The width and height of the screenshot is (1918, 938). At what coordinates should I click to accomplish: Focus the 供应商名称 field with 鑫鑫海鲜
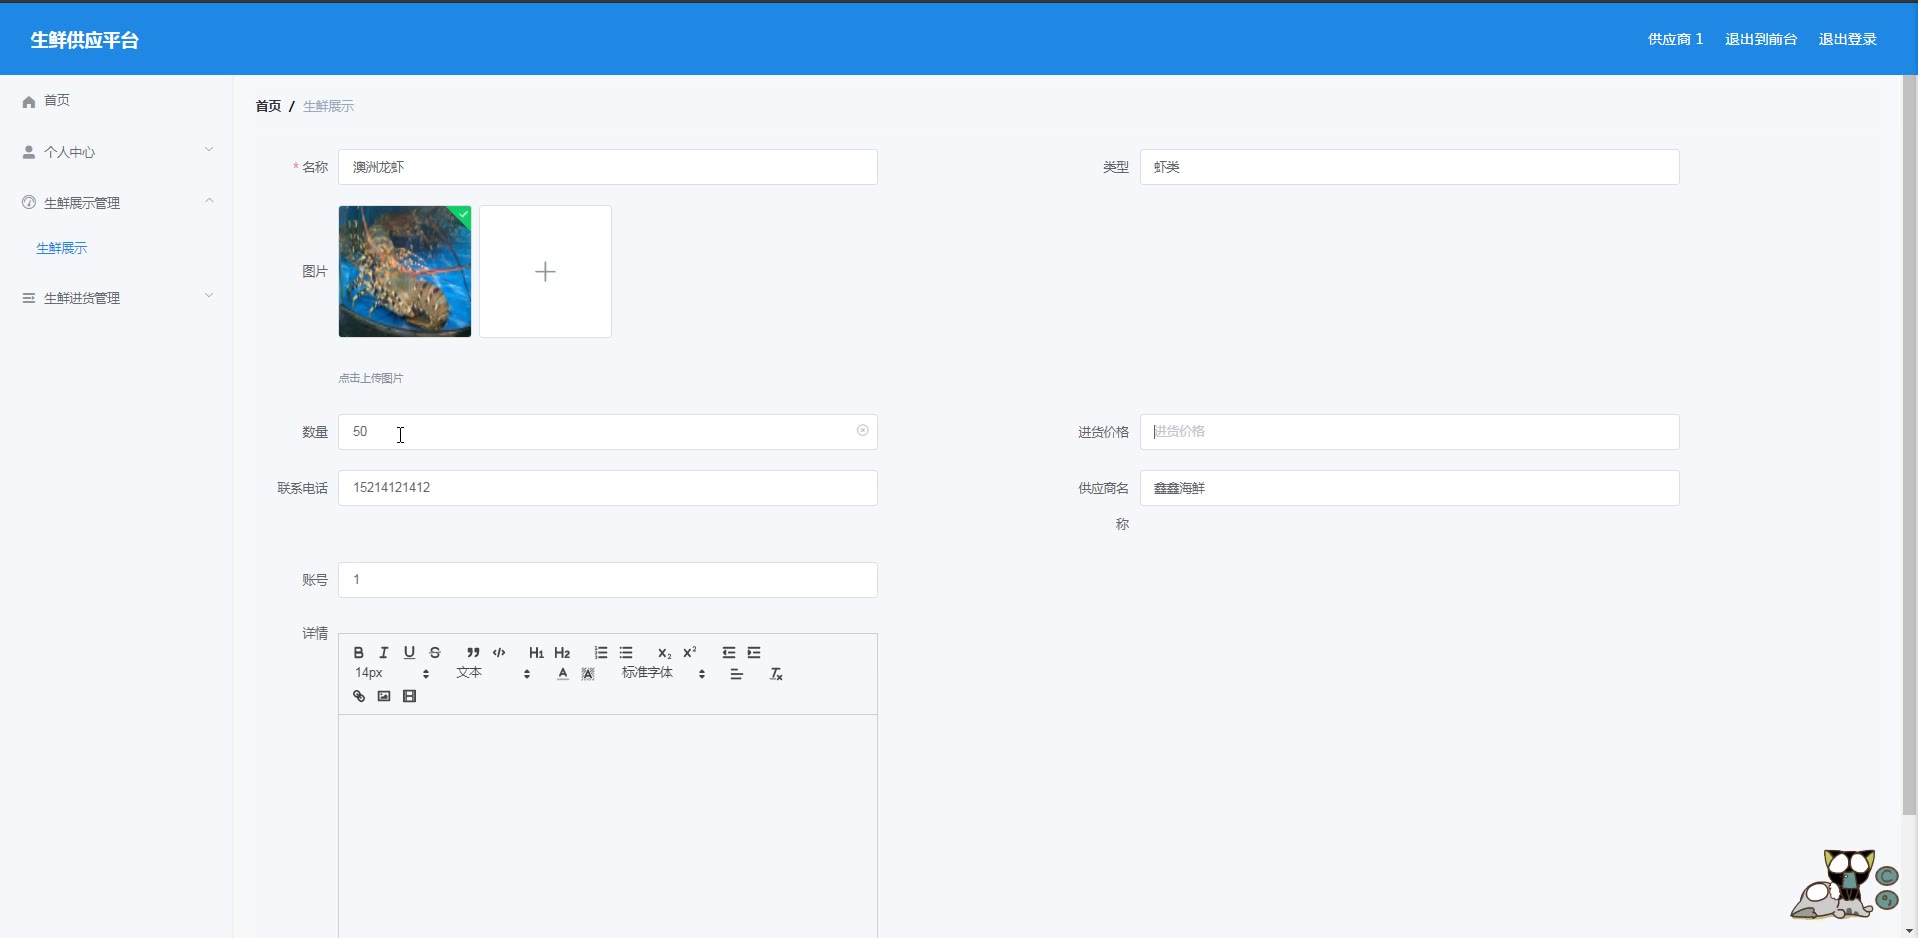tap(1409, 488)
